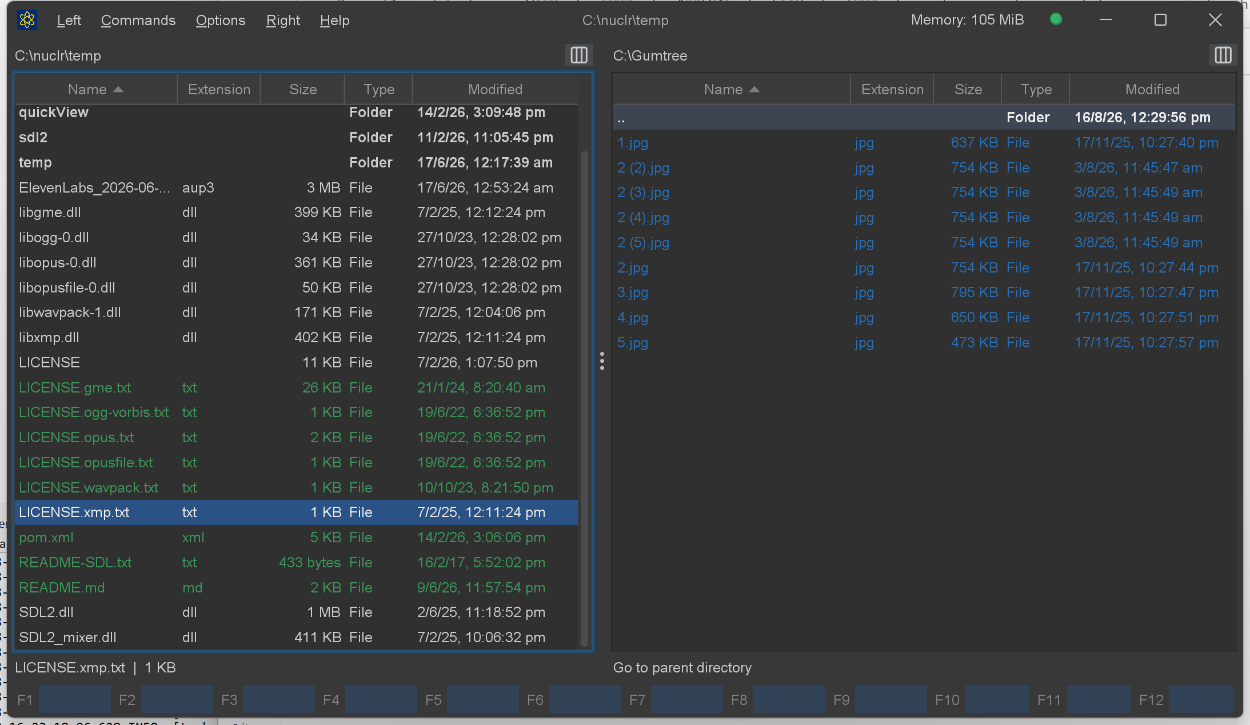The width and height of the screenshot is (1250, 725).
Task: Select 2 (2).jpg in right panel
Action: tap(924, 167)
